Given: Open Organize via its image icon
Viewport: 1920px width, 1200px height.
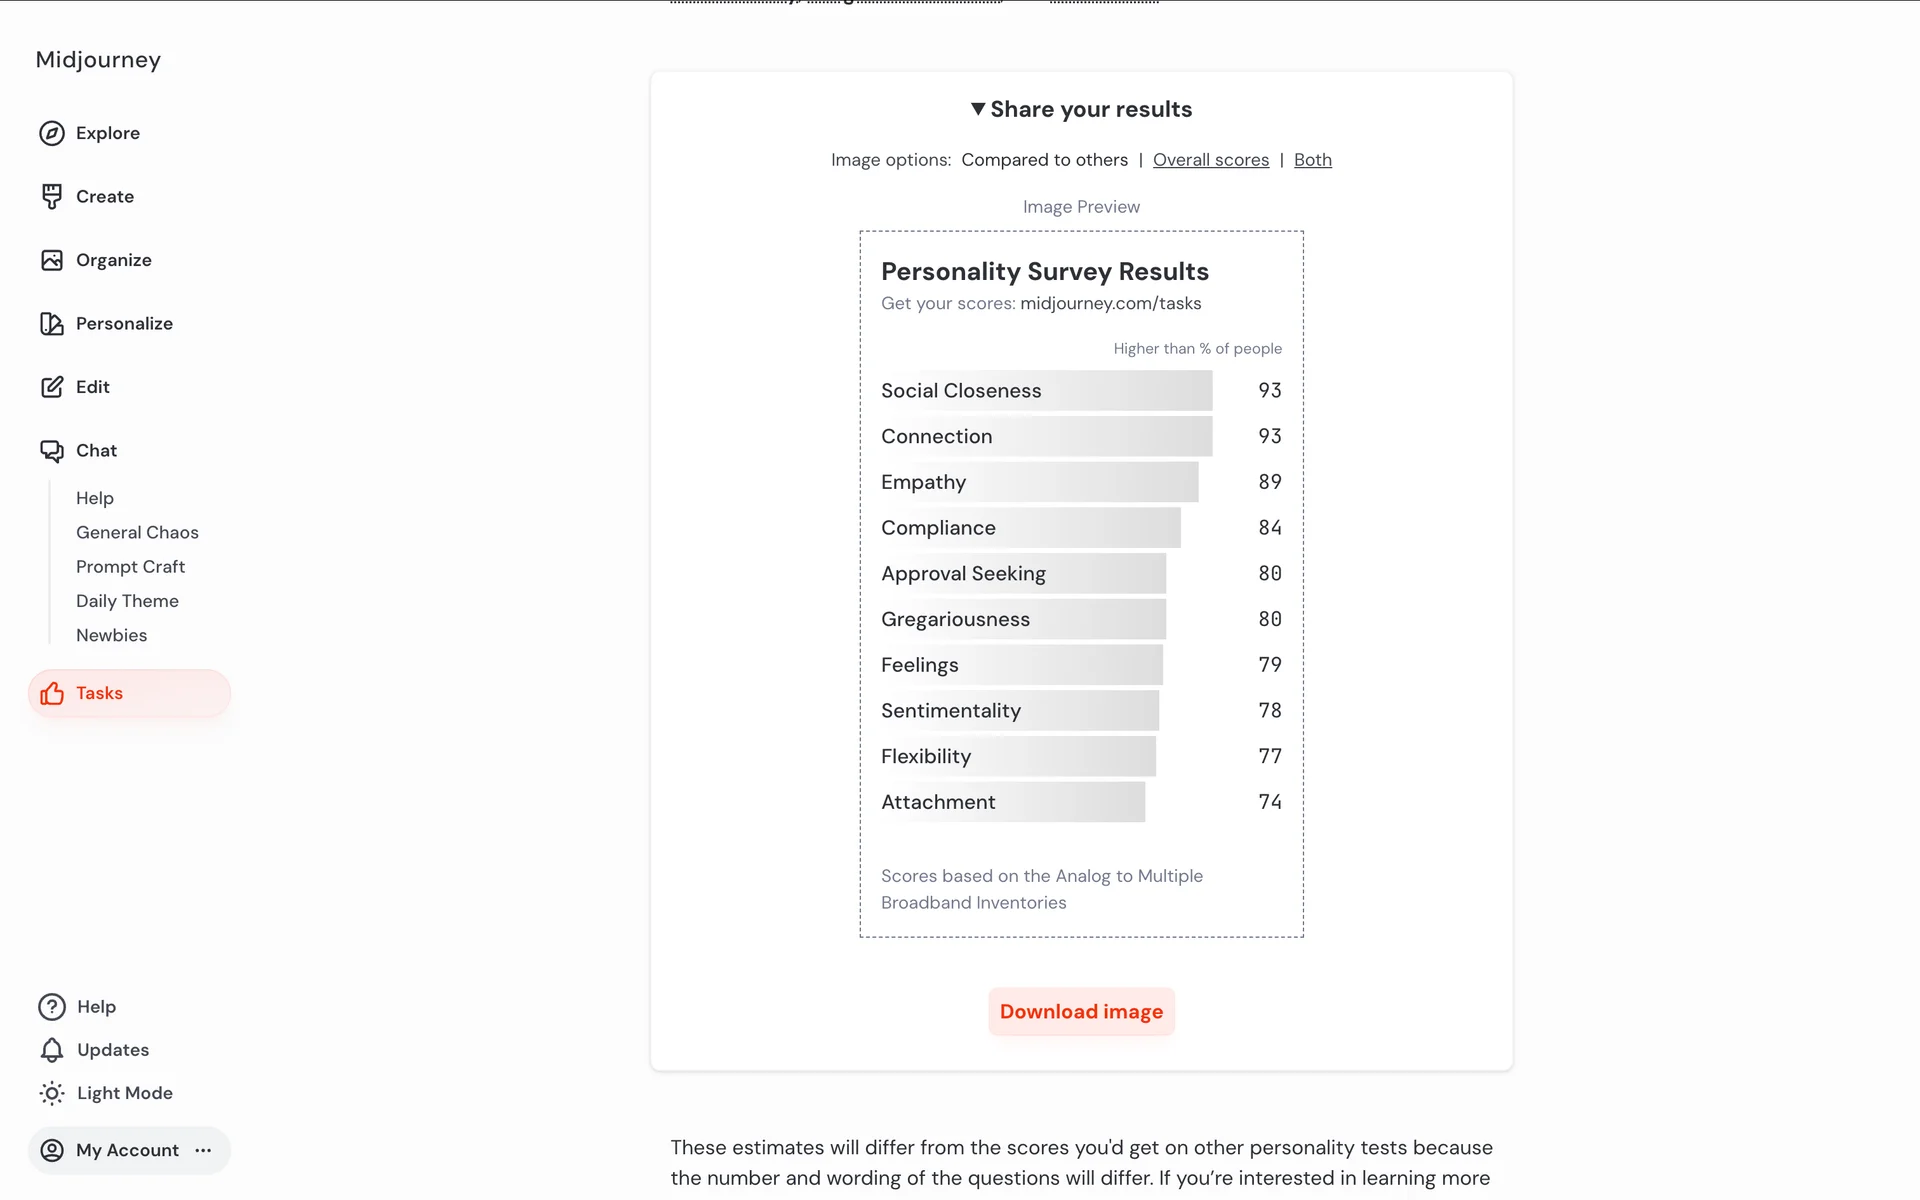Looking at the screenshot, I should [52, 260].
